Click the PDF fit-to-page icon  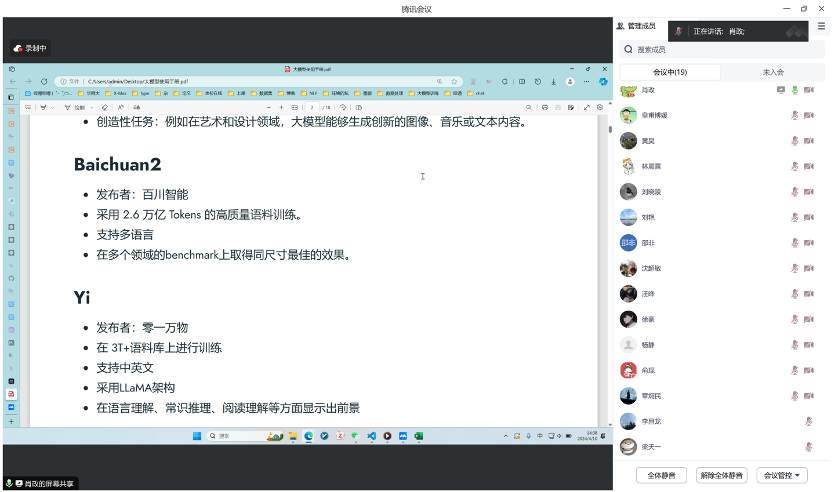[294, 107]
